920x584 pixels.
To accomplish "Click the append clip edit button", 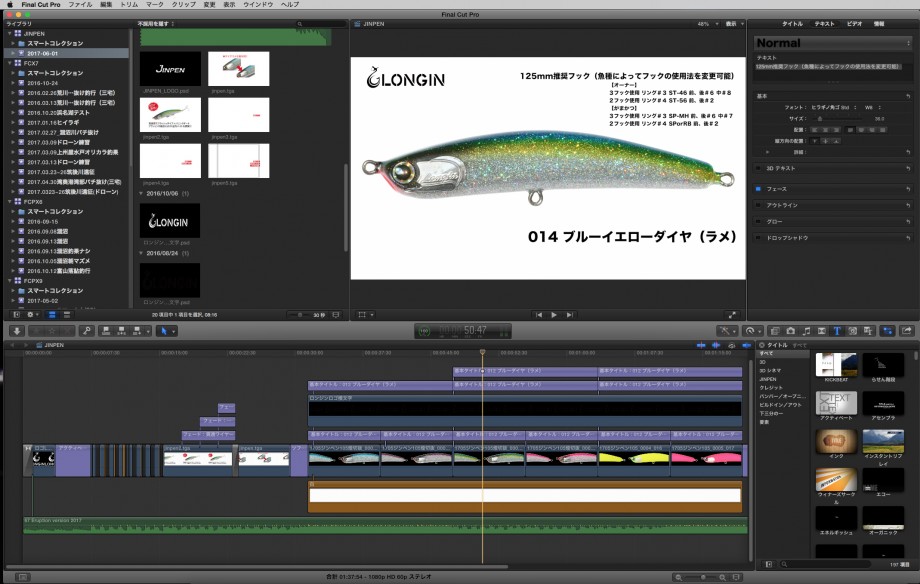I will click(137, 331).
